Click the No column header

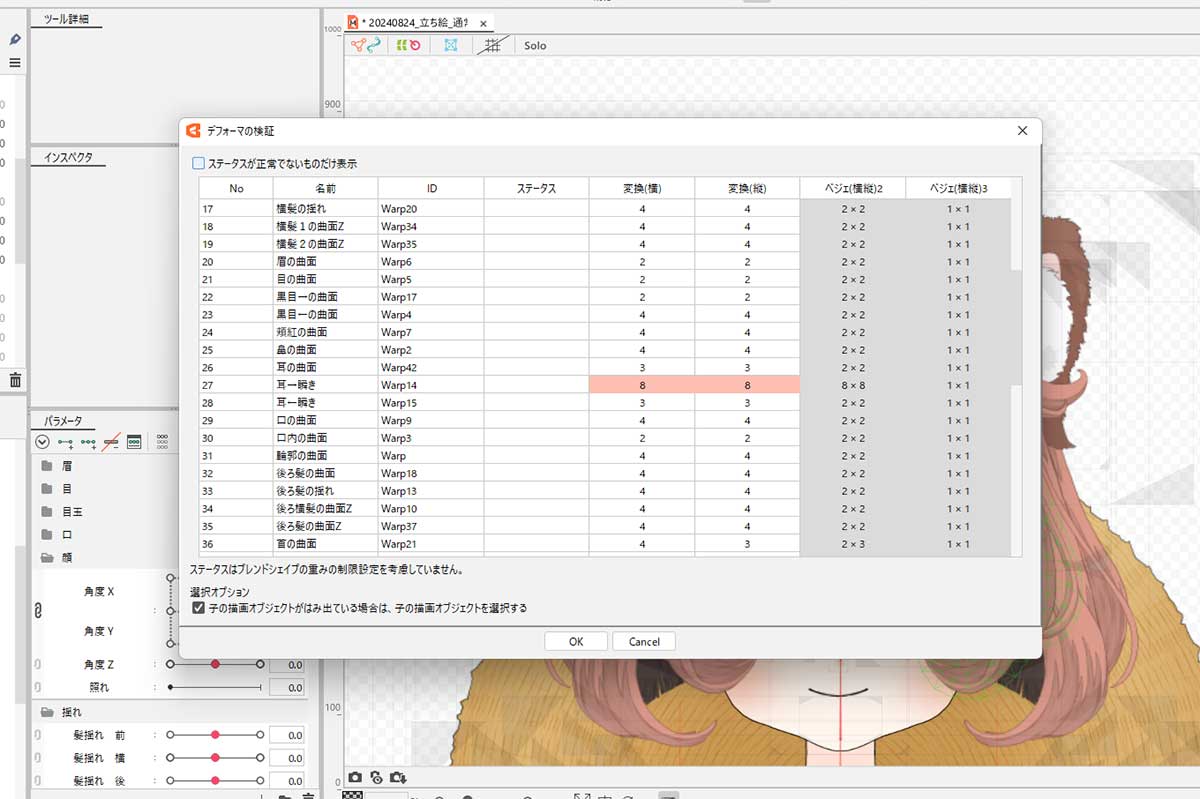tap(236, 189)
